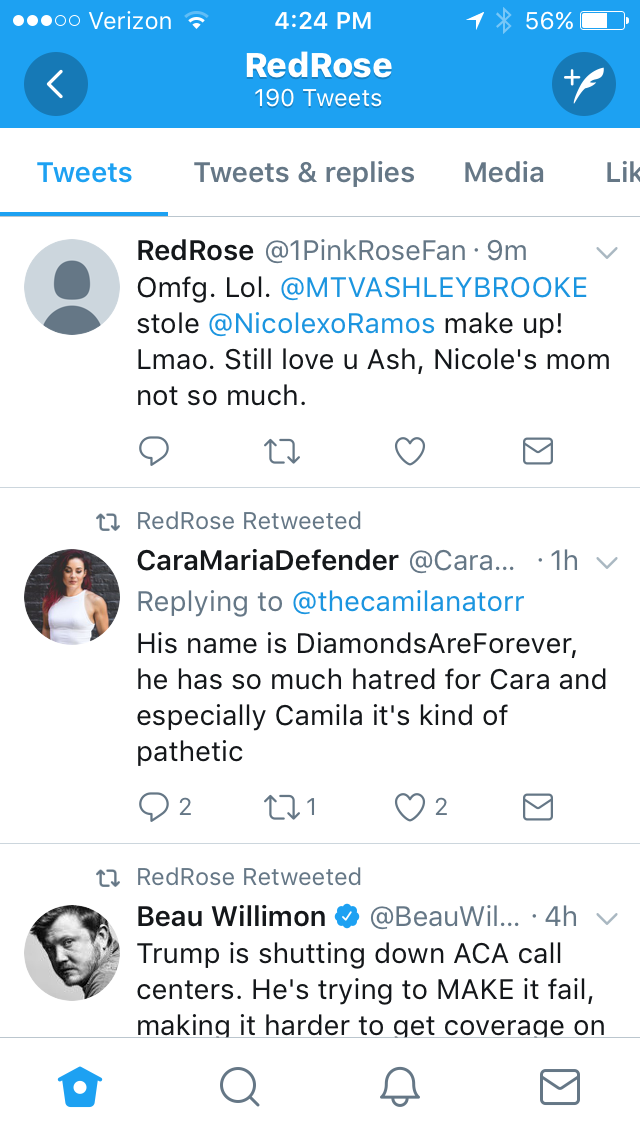Switch to Tweets & replies tab
The width and height of the screenshot is (640, 1136).
coord(304,172)
